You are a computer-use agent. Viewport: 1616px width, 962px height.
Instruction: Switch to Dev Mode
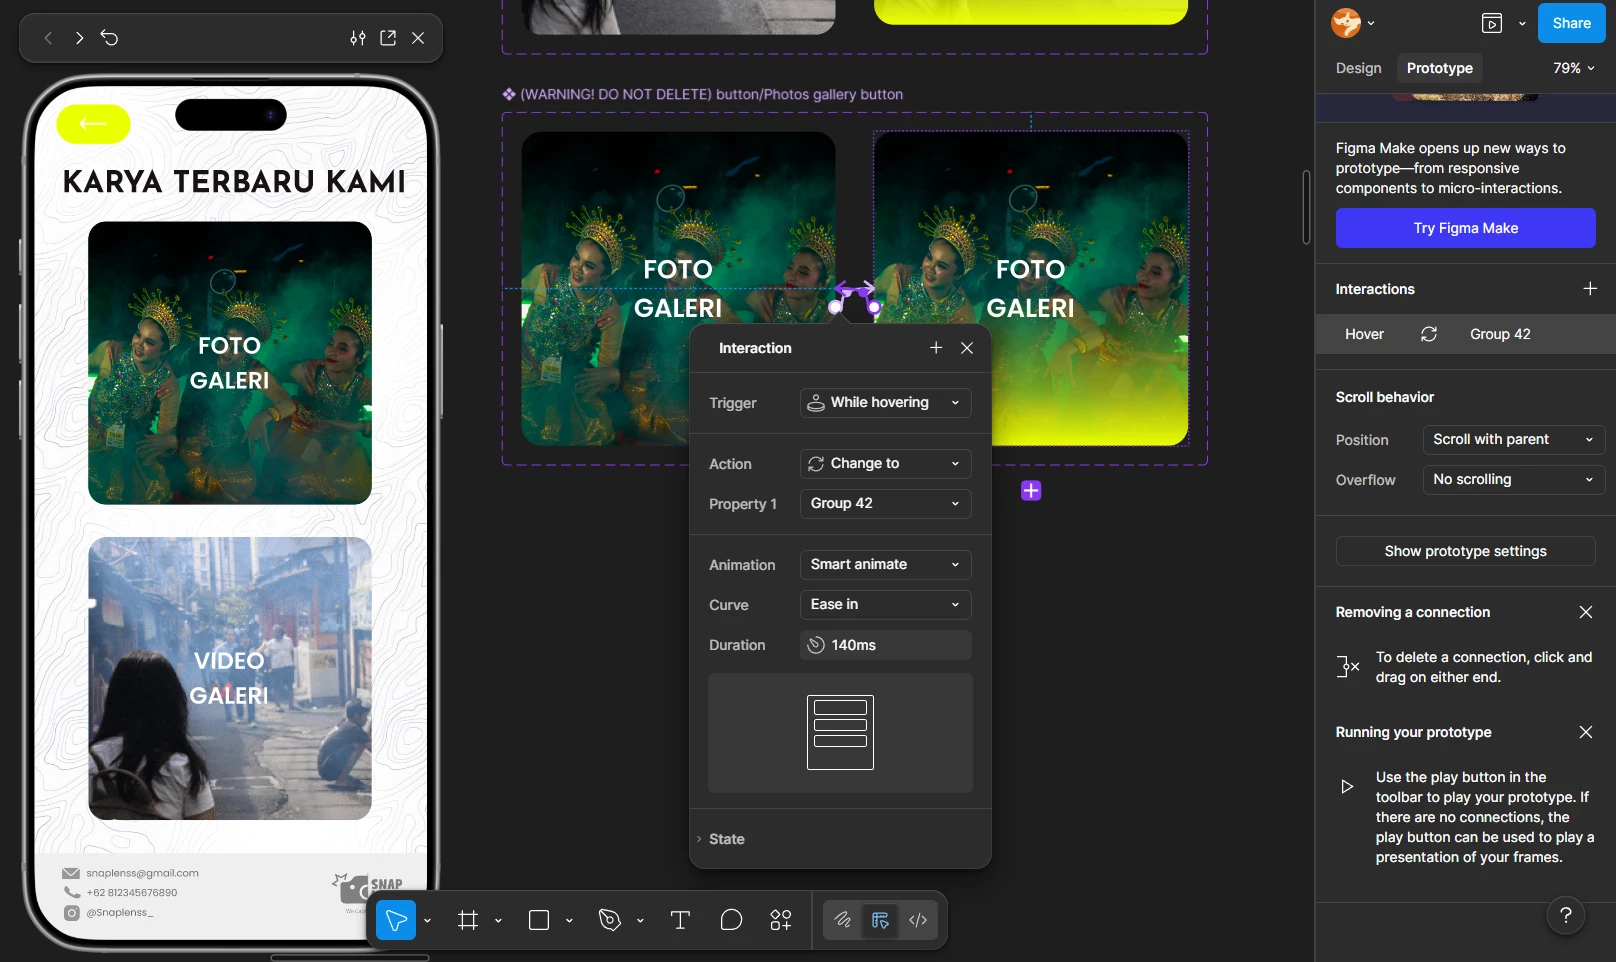(x=918, y=920)
